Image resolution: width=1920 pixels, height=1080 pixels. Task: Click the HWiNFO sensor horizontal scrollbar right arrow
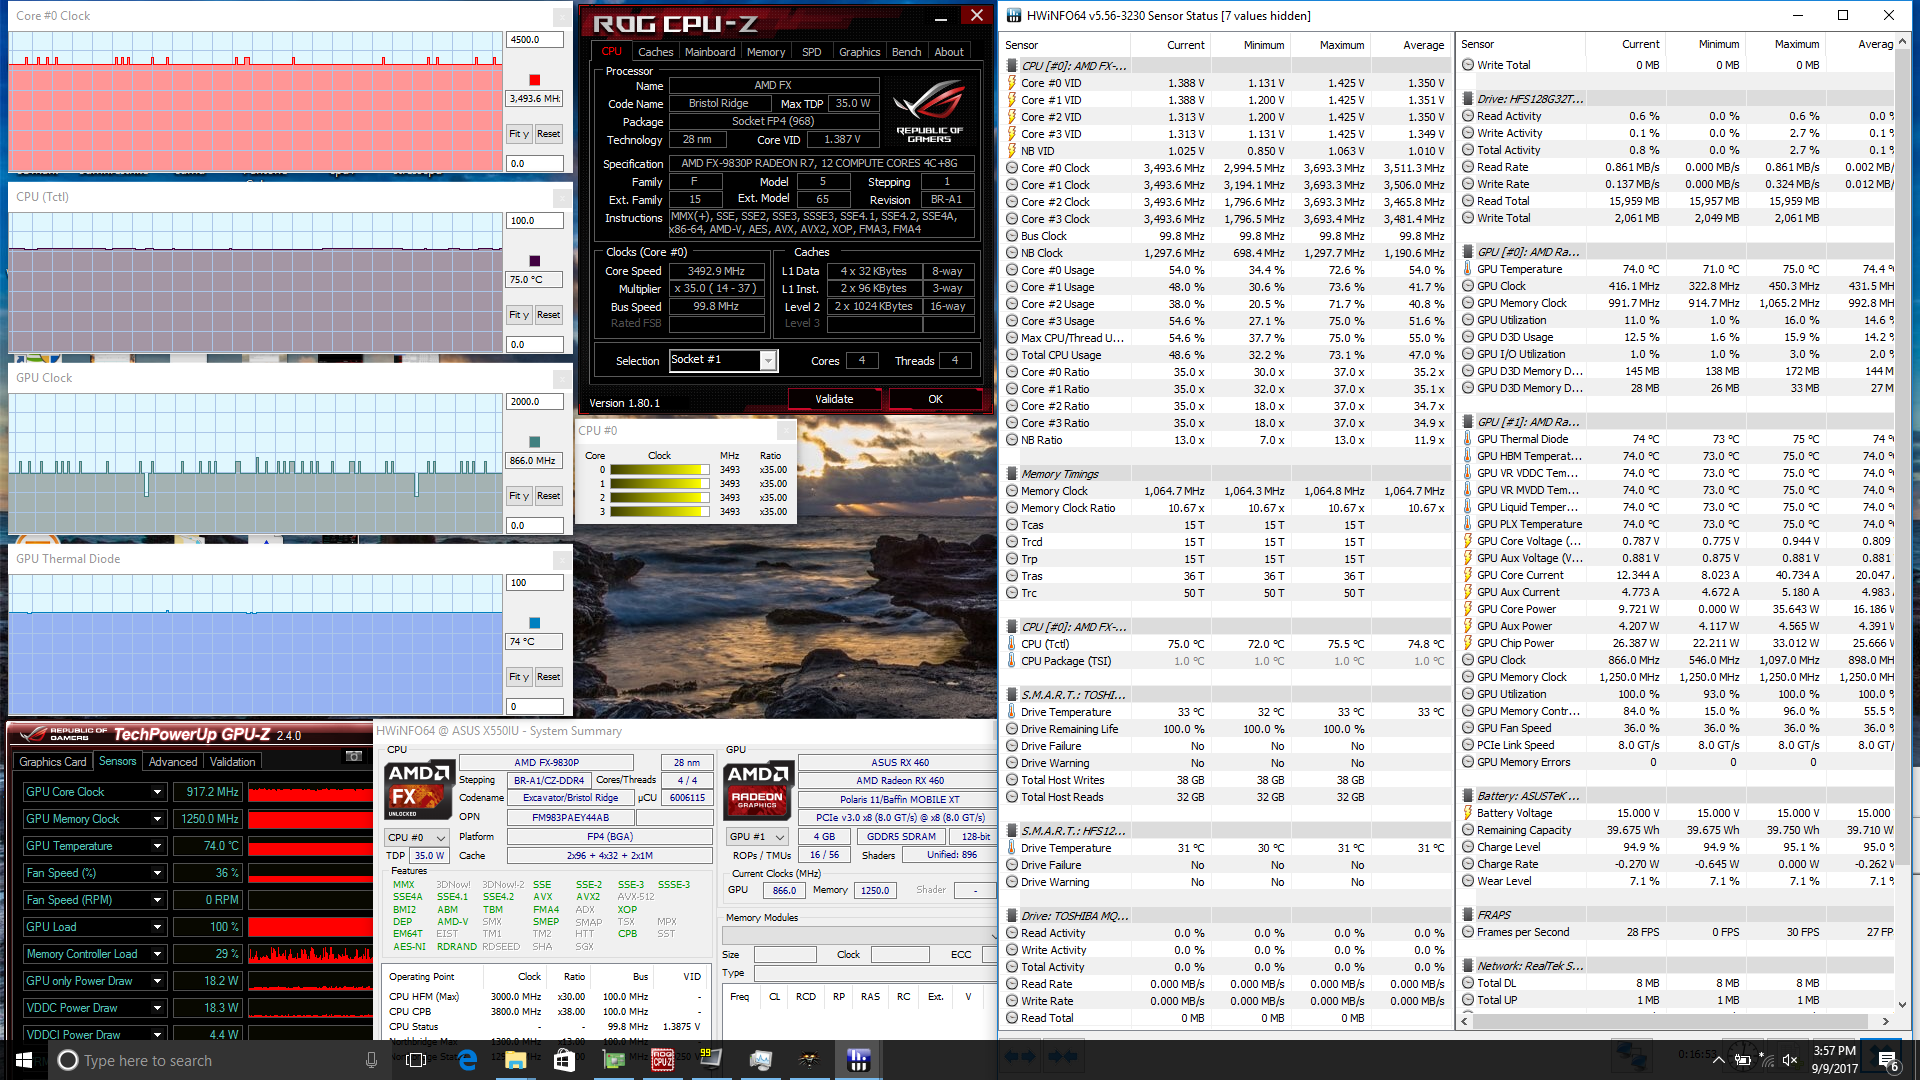(x=1886, y=1021)
